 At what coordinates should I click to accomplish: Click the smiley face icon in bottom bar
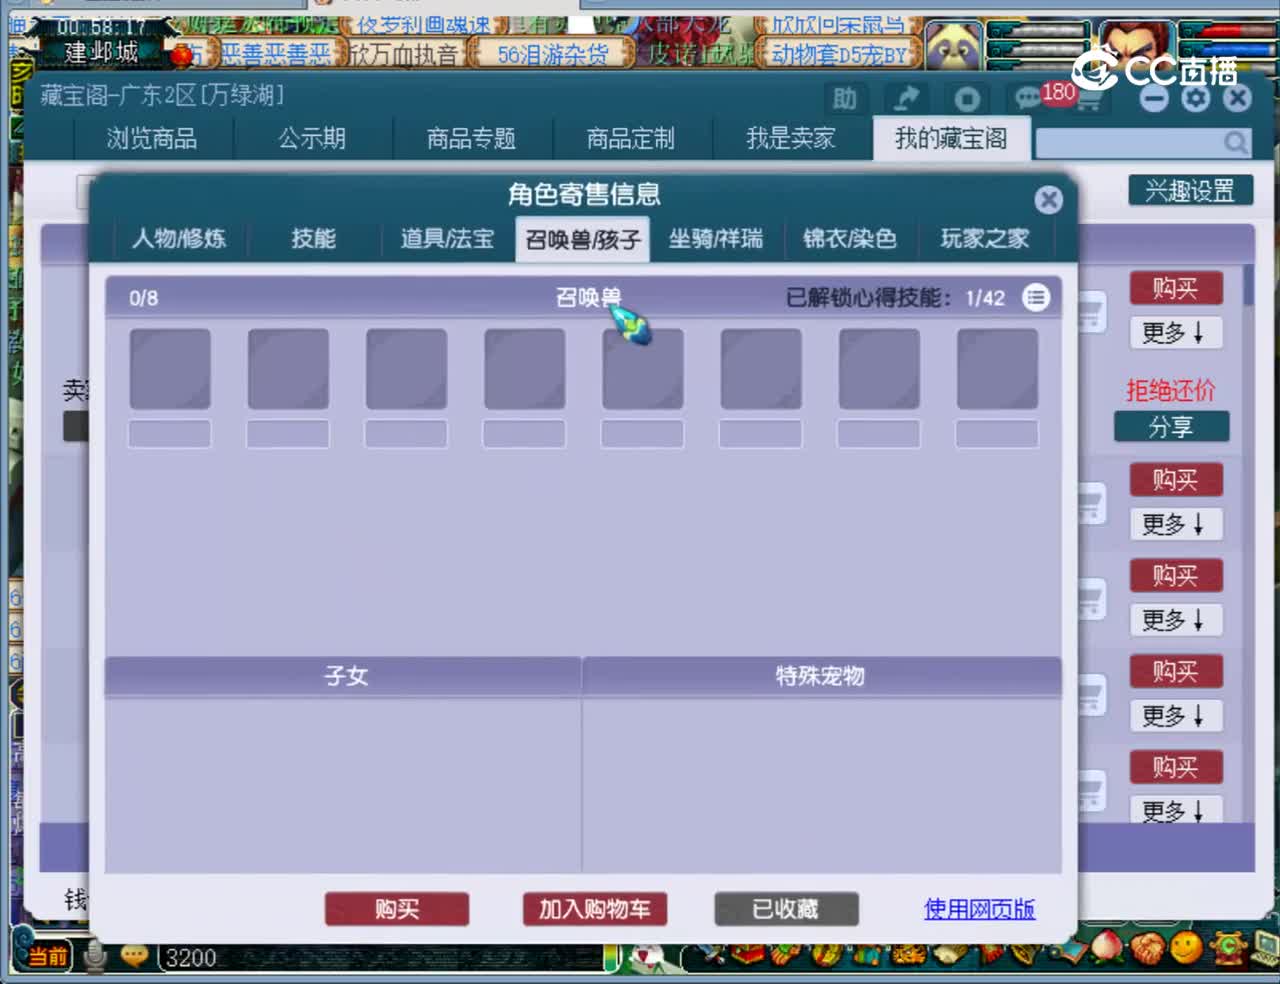point(1187,946)
